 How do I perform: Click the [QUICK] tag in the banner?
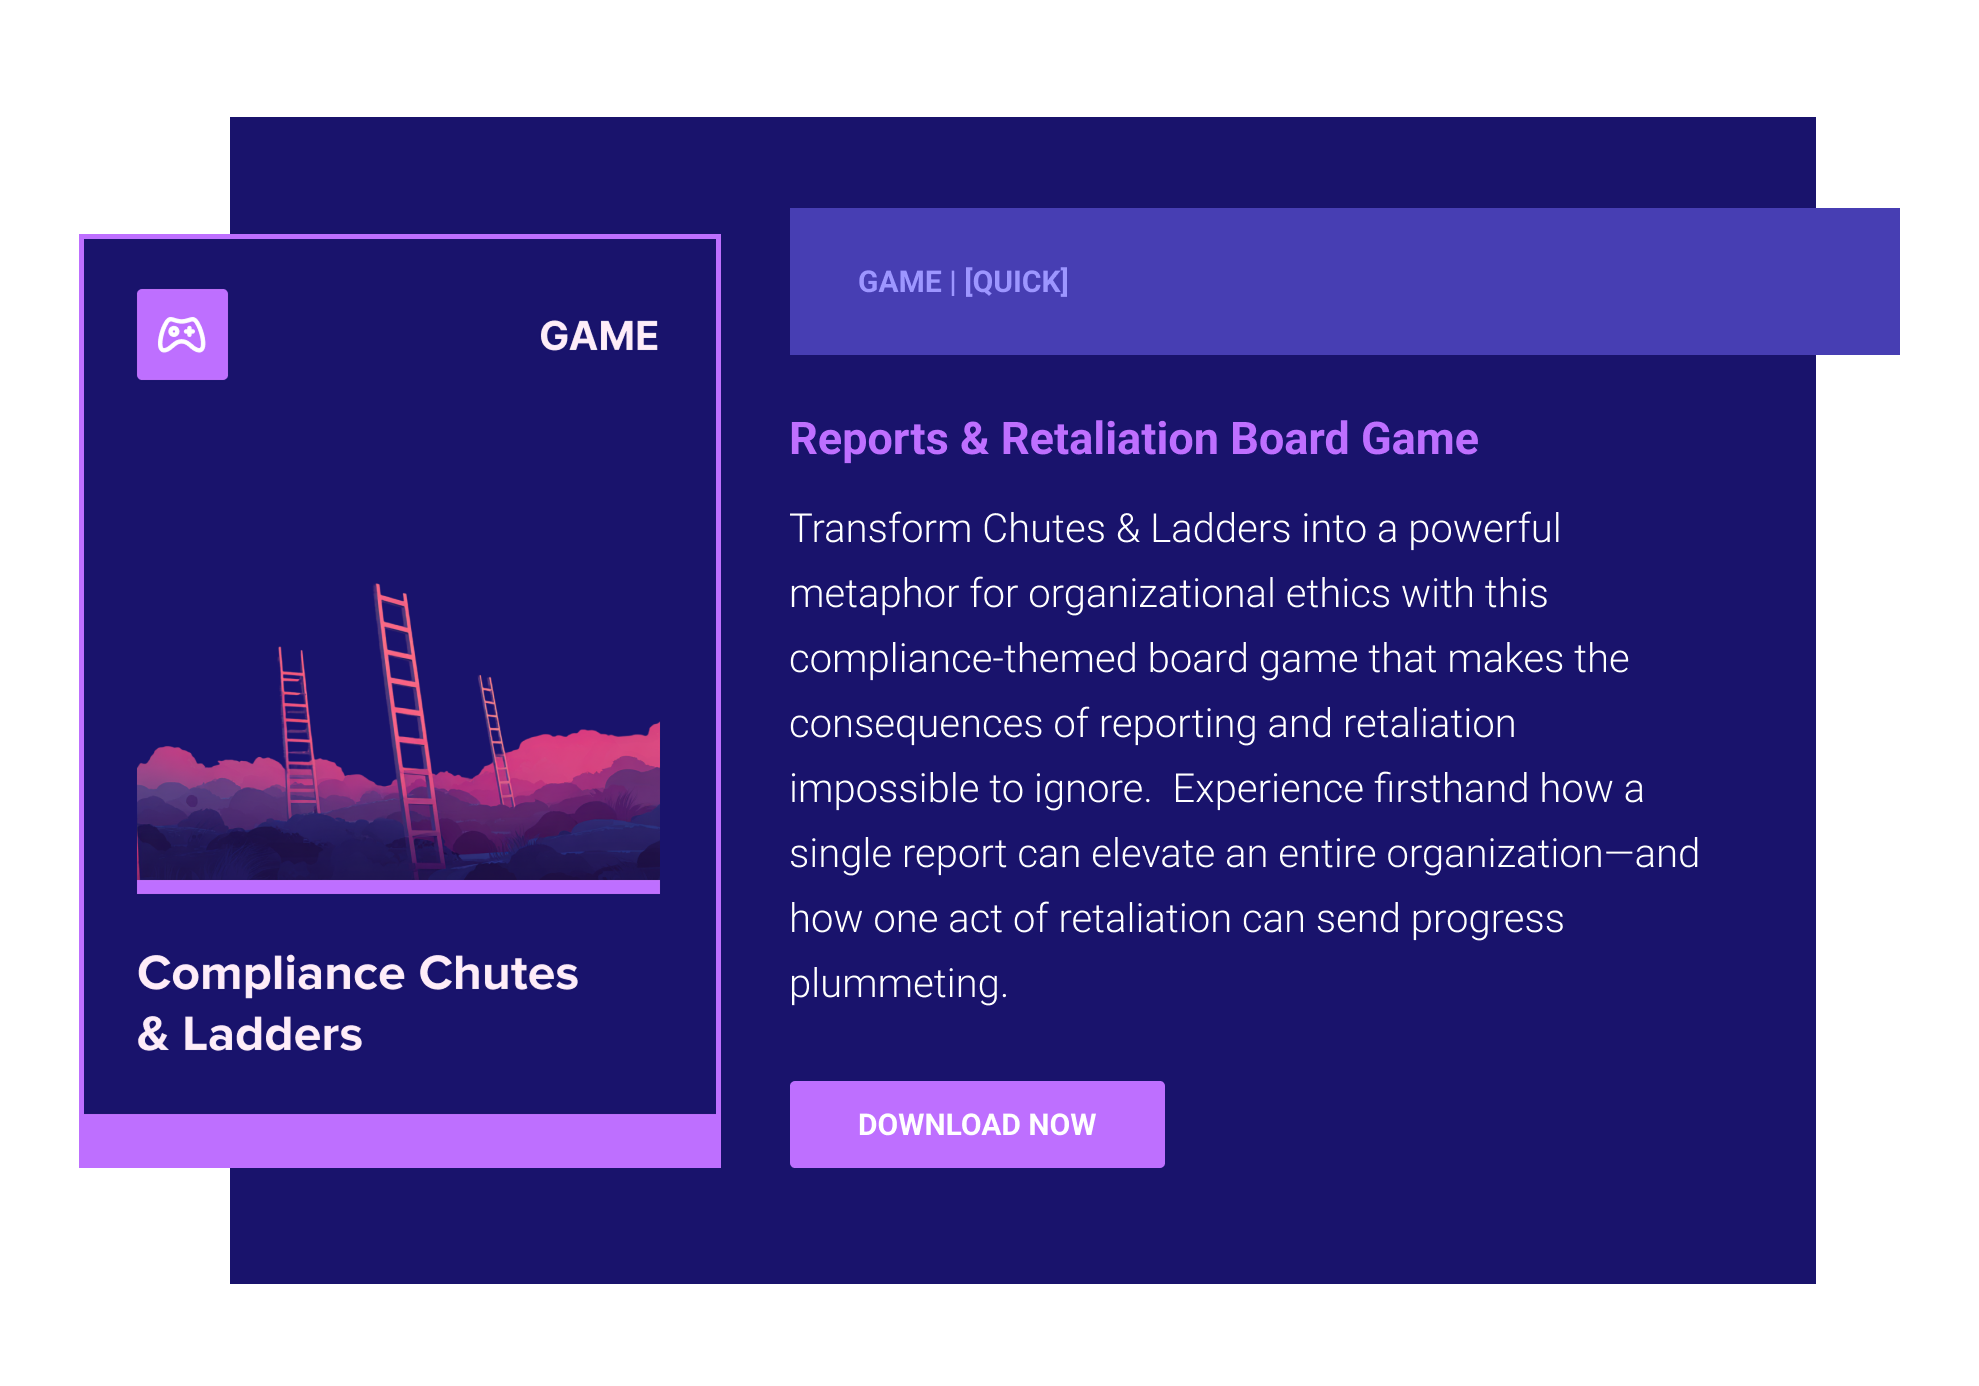coord(1016,282)
